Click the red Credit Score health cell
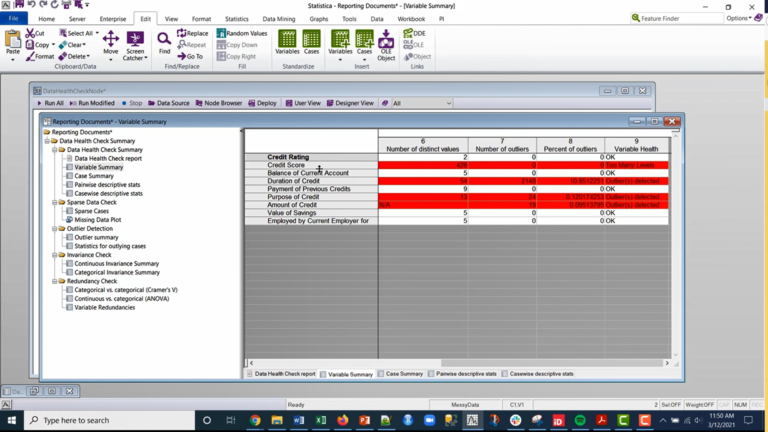Screen dimensions: 768x432 [636, 165]
